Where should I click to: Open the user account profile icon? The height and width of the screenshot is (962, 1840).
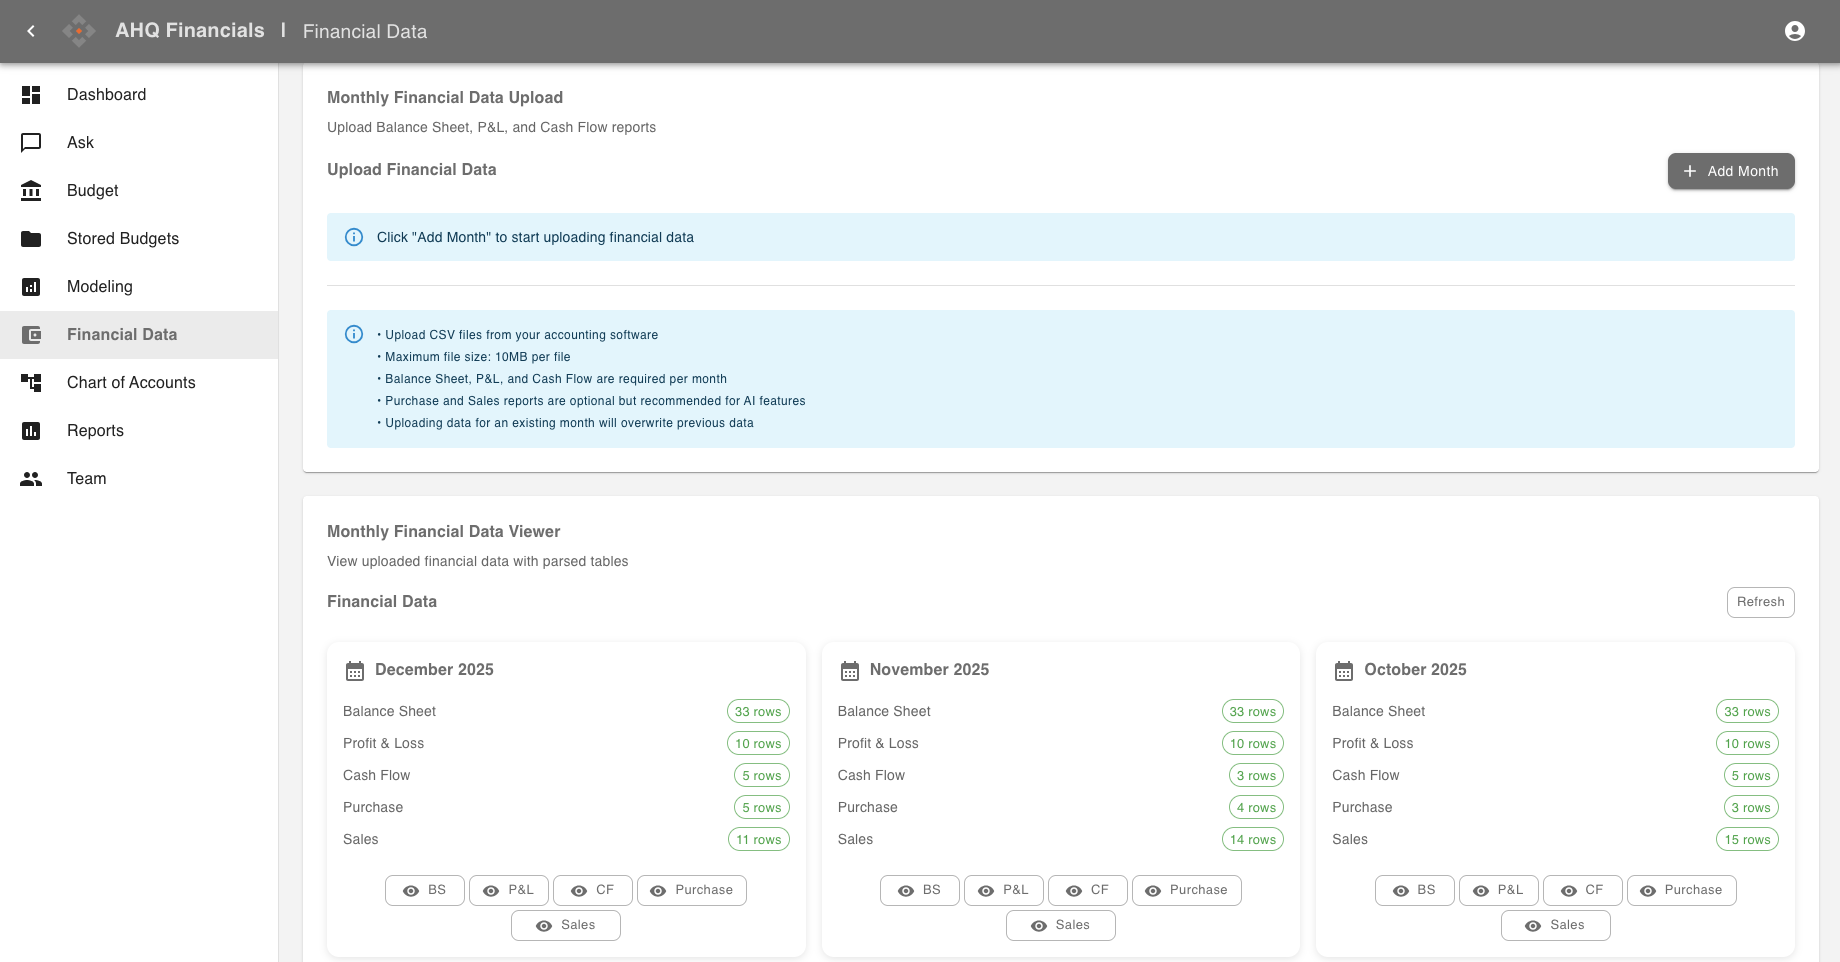[x=1794, y=31]
